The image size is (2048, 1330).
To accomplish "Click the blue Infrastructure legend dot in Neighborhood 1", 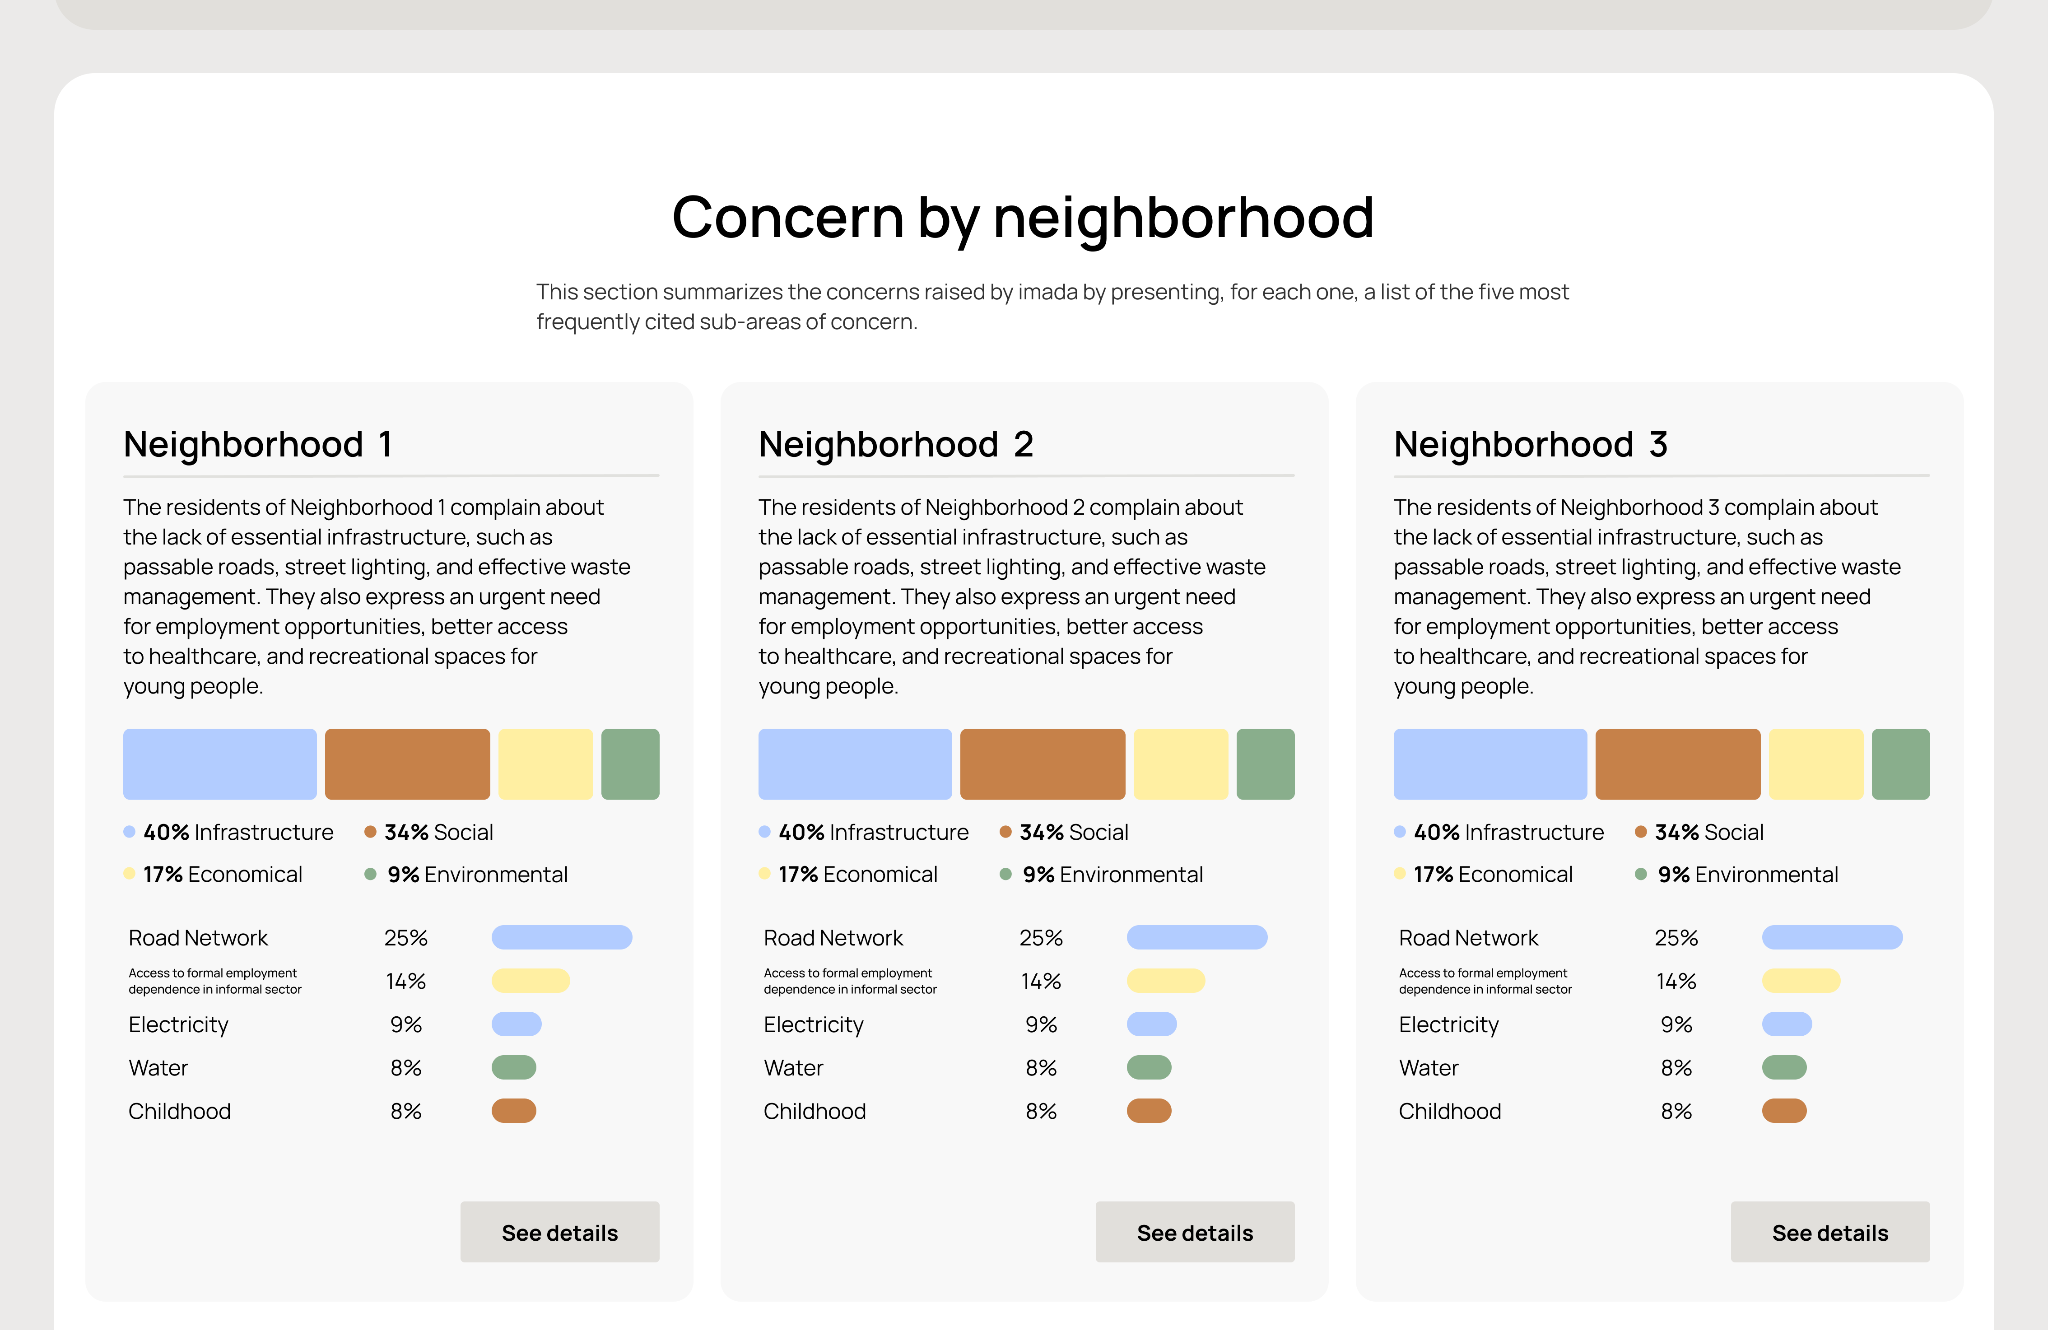I will [129, 831].
